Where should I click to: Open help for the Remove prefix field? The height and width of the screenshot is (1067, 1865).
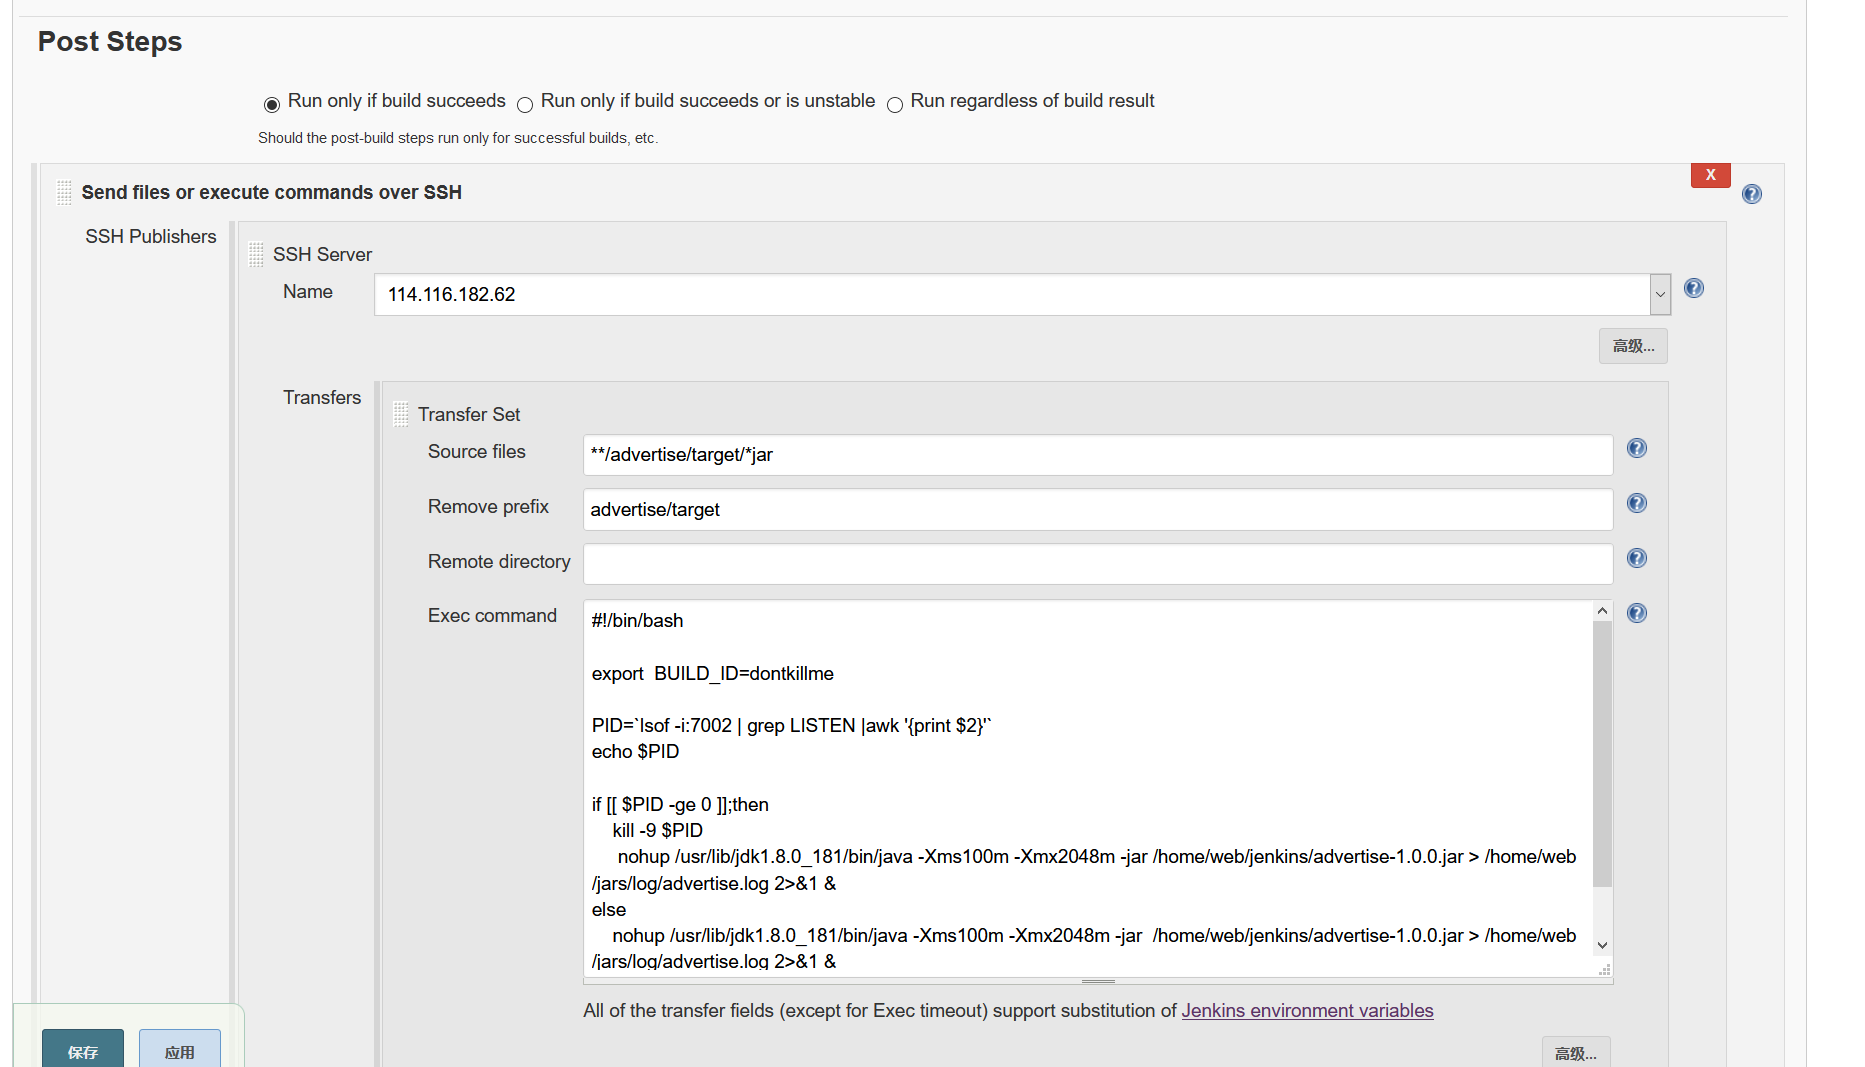tap(1636, 503)
